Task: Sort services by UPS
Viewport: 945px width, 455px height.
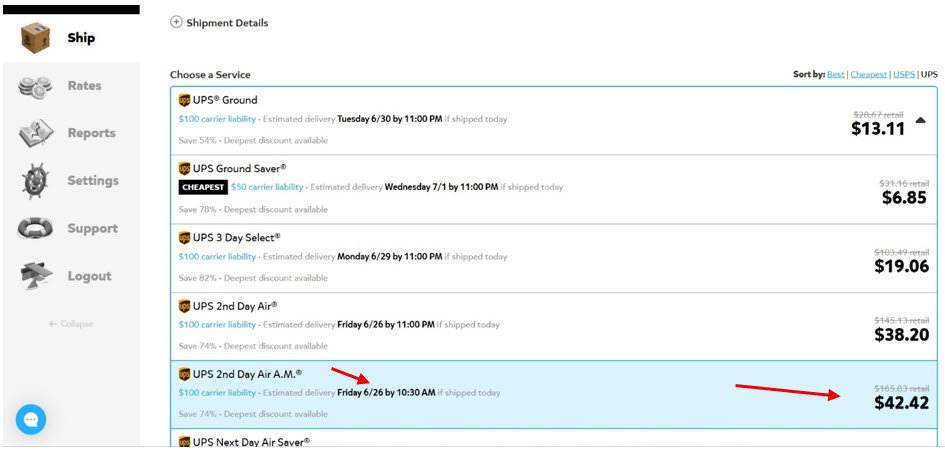Action: pyautogui.click(x=929, y=75)
